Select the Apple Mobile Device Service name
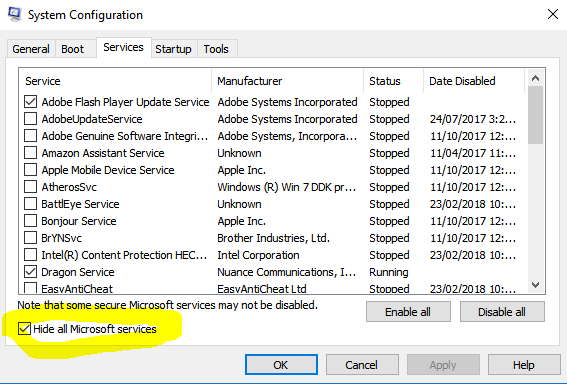The image size is (567, 384). (108, 170)
